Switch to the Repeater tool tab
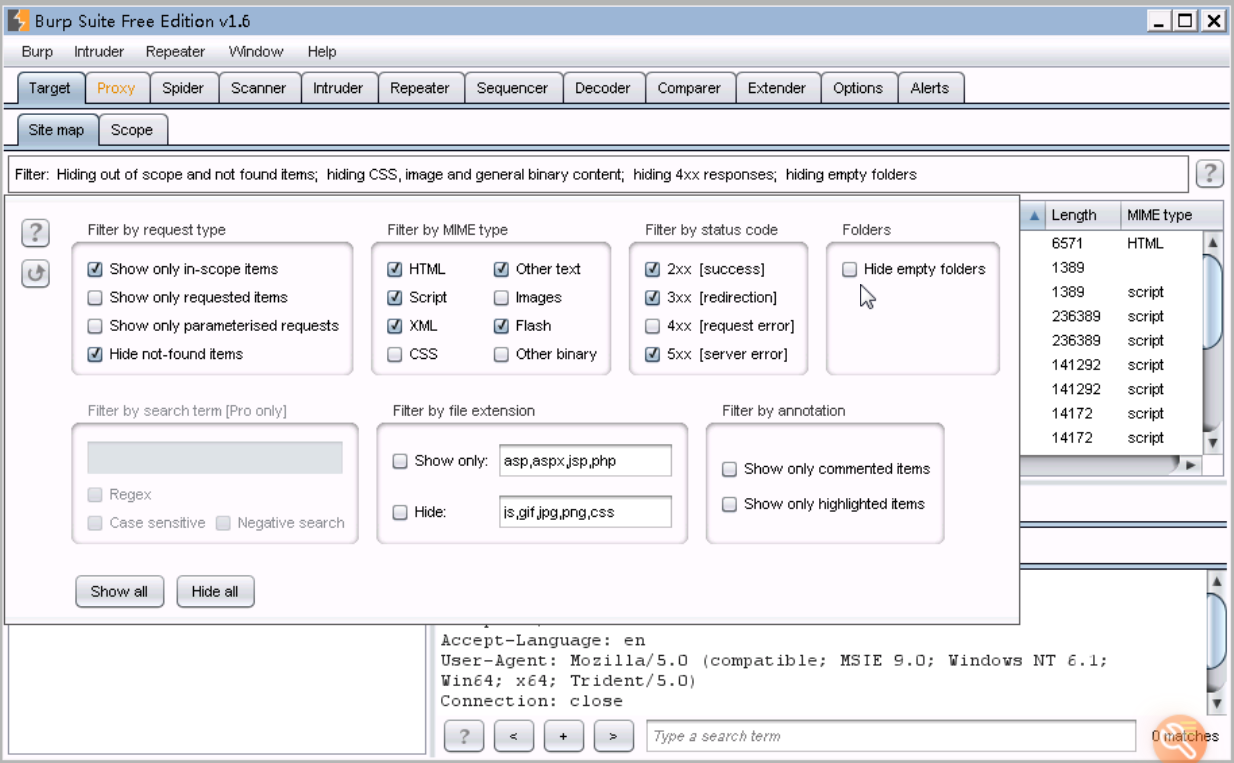1234x763 pixels. click(420, 88)
